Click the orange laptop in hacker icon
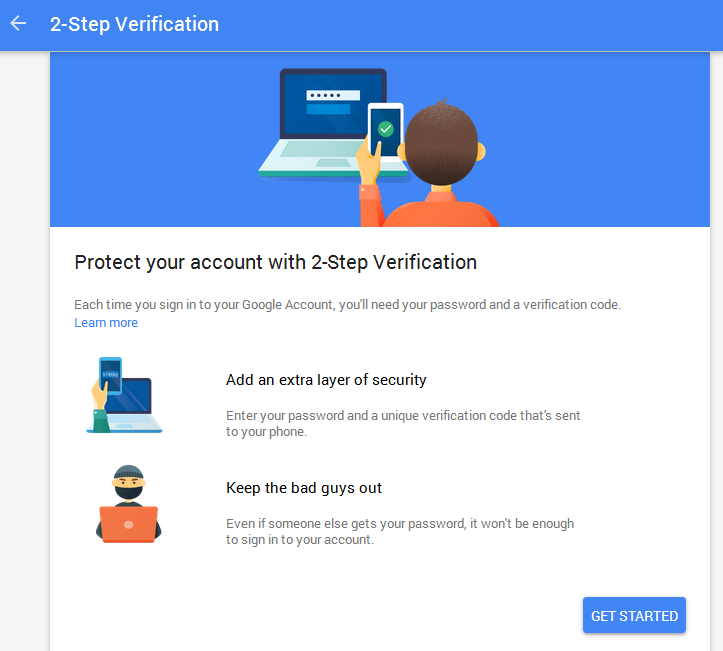The image size is (723, 651). point(129,524)
